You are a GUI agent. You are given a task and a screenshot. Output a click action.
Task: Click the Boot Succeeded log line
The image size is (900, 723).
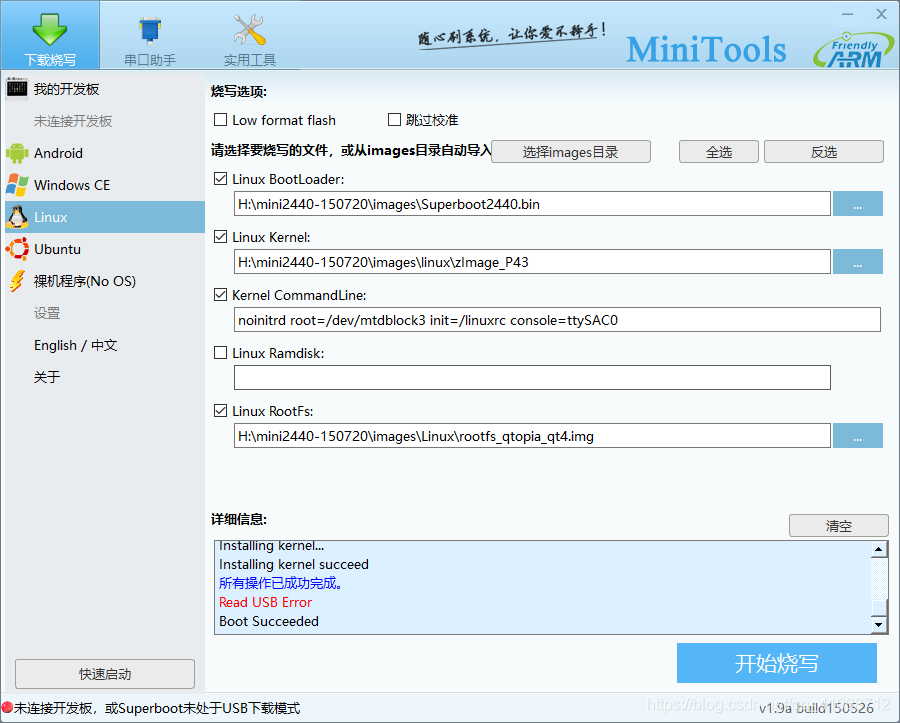pyautogui.click(x=269, y=621)
